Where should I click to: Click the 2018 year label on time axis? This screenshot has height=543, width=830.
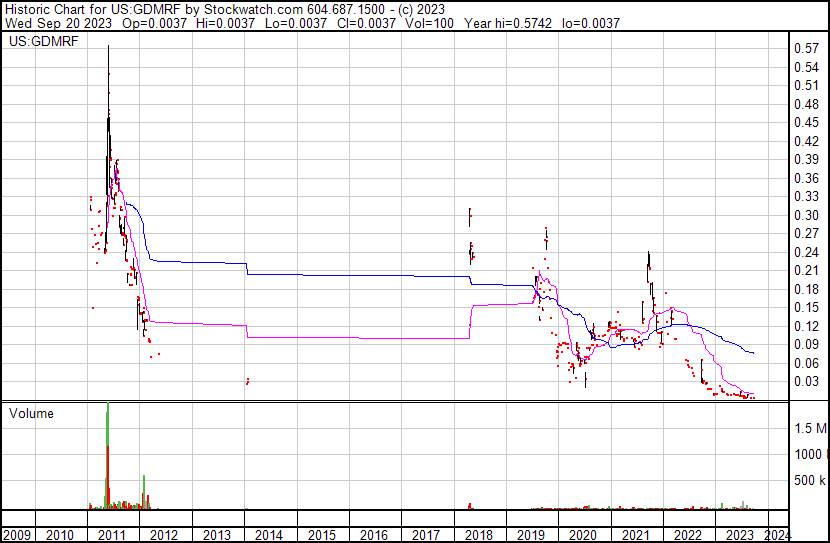(x=479, y=535)
